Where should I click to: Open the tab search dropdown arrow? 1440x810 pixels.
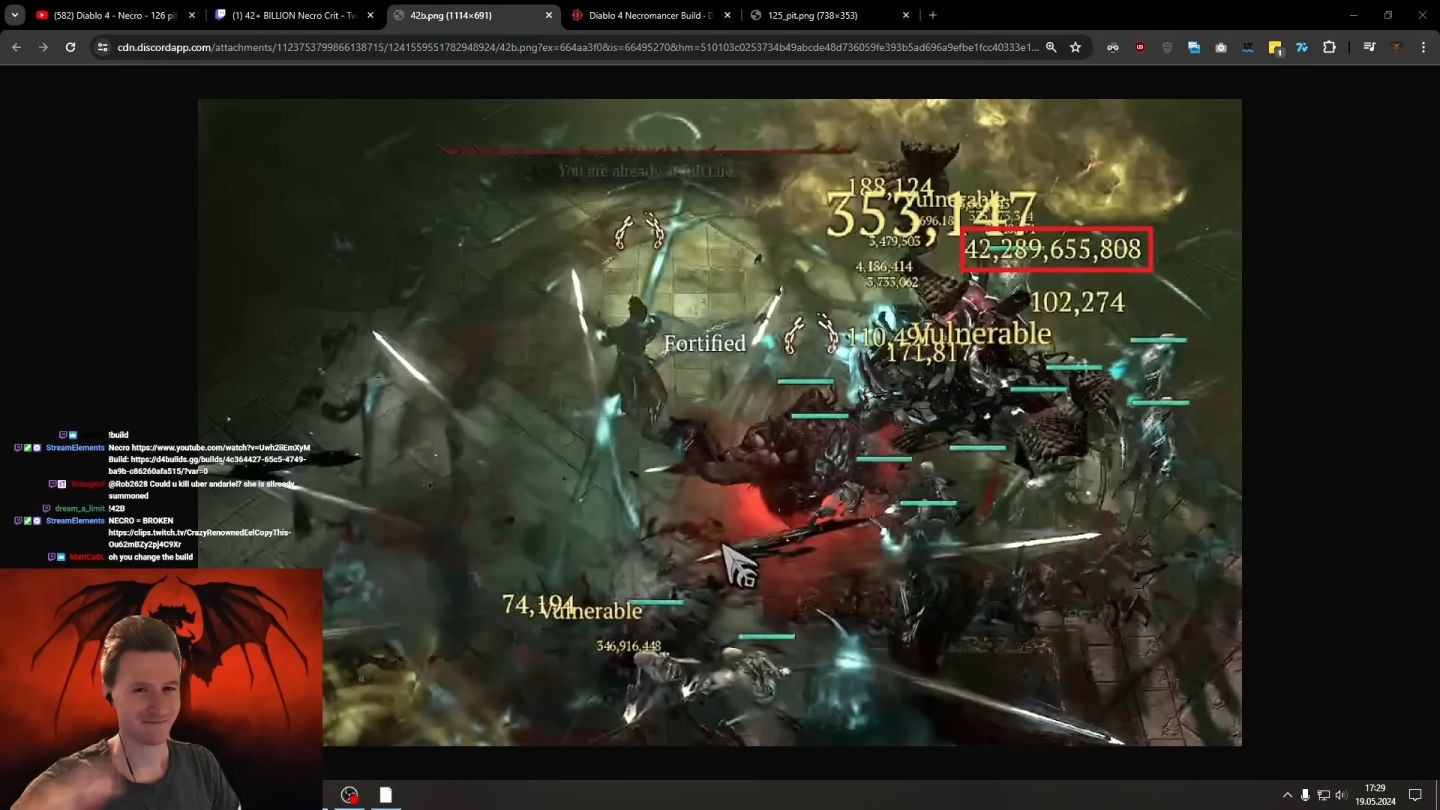[x=15, y=15]
